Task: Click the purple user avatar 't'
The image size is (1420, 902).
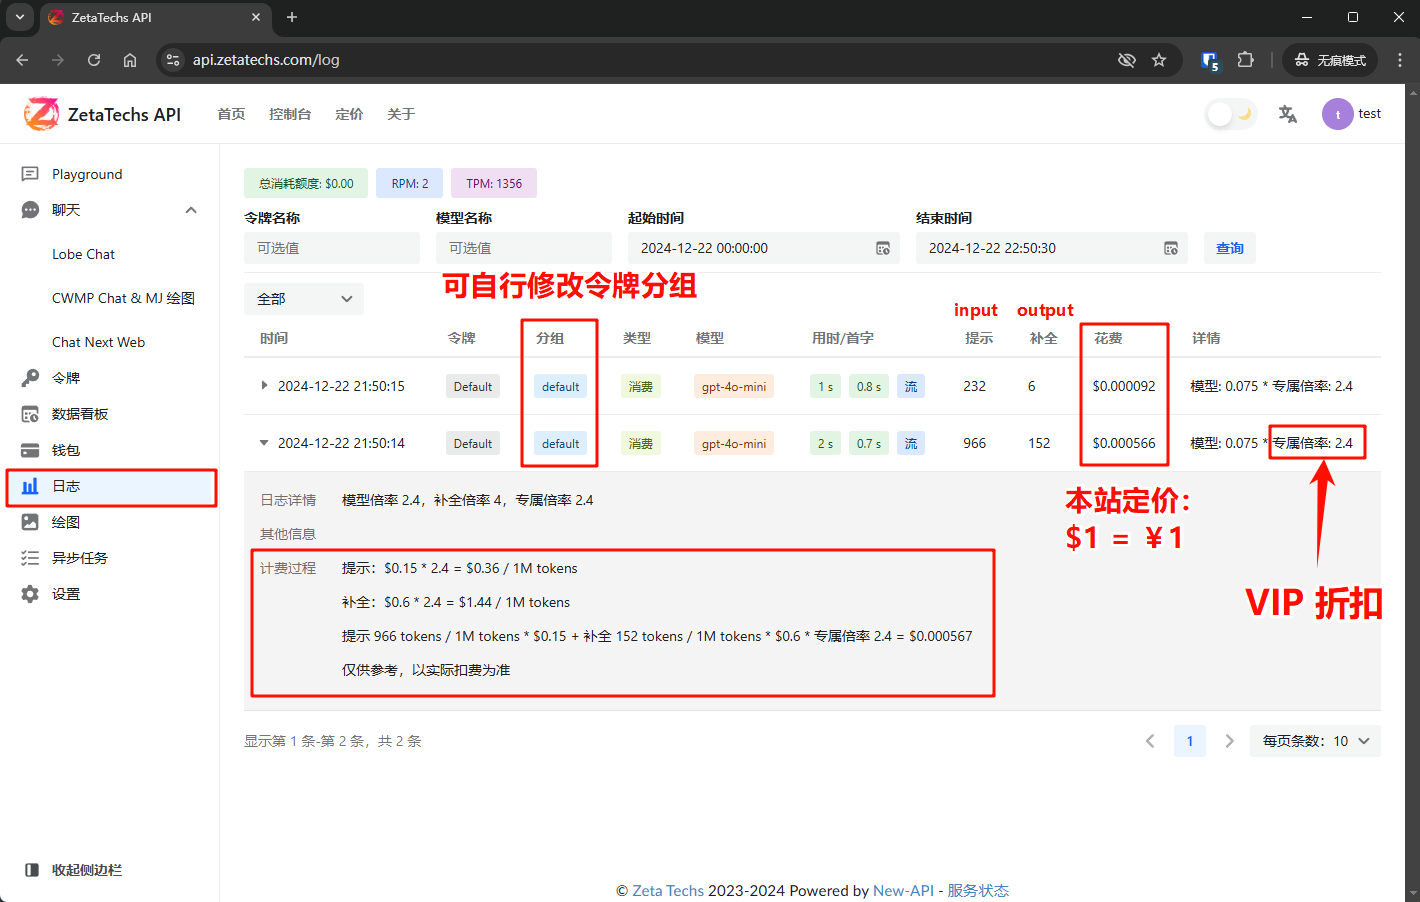Action: coord(1338,114)
